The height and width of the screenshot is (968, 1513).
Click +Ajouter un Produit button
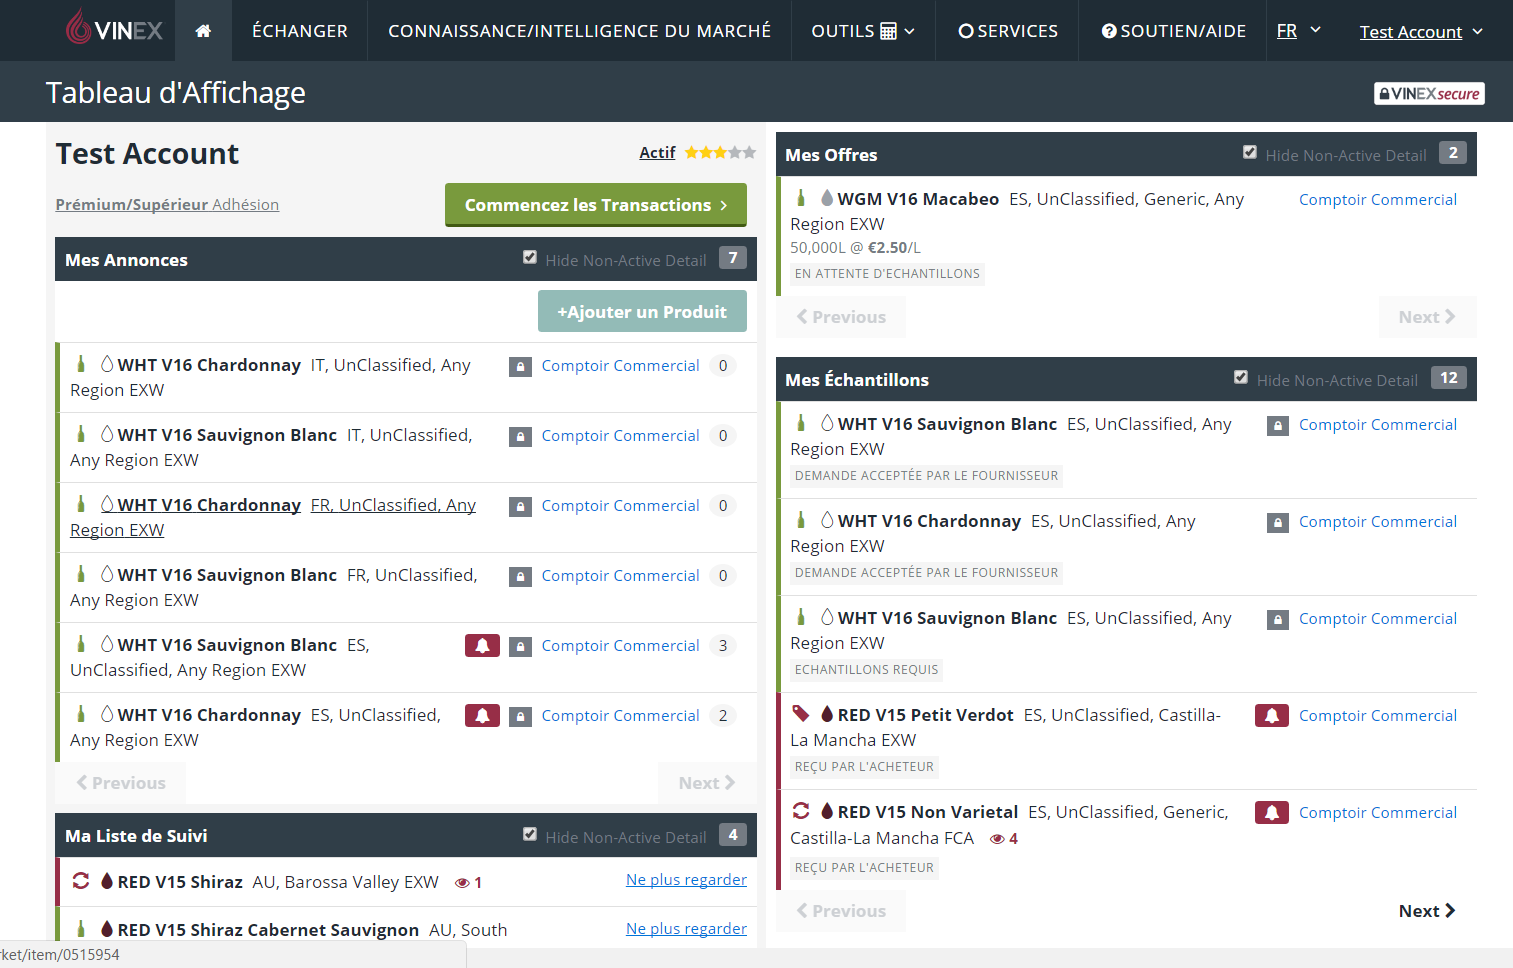click(642, 312)
